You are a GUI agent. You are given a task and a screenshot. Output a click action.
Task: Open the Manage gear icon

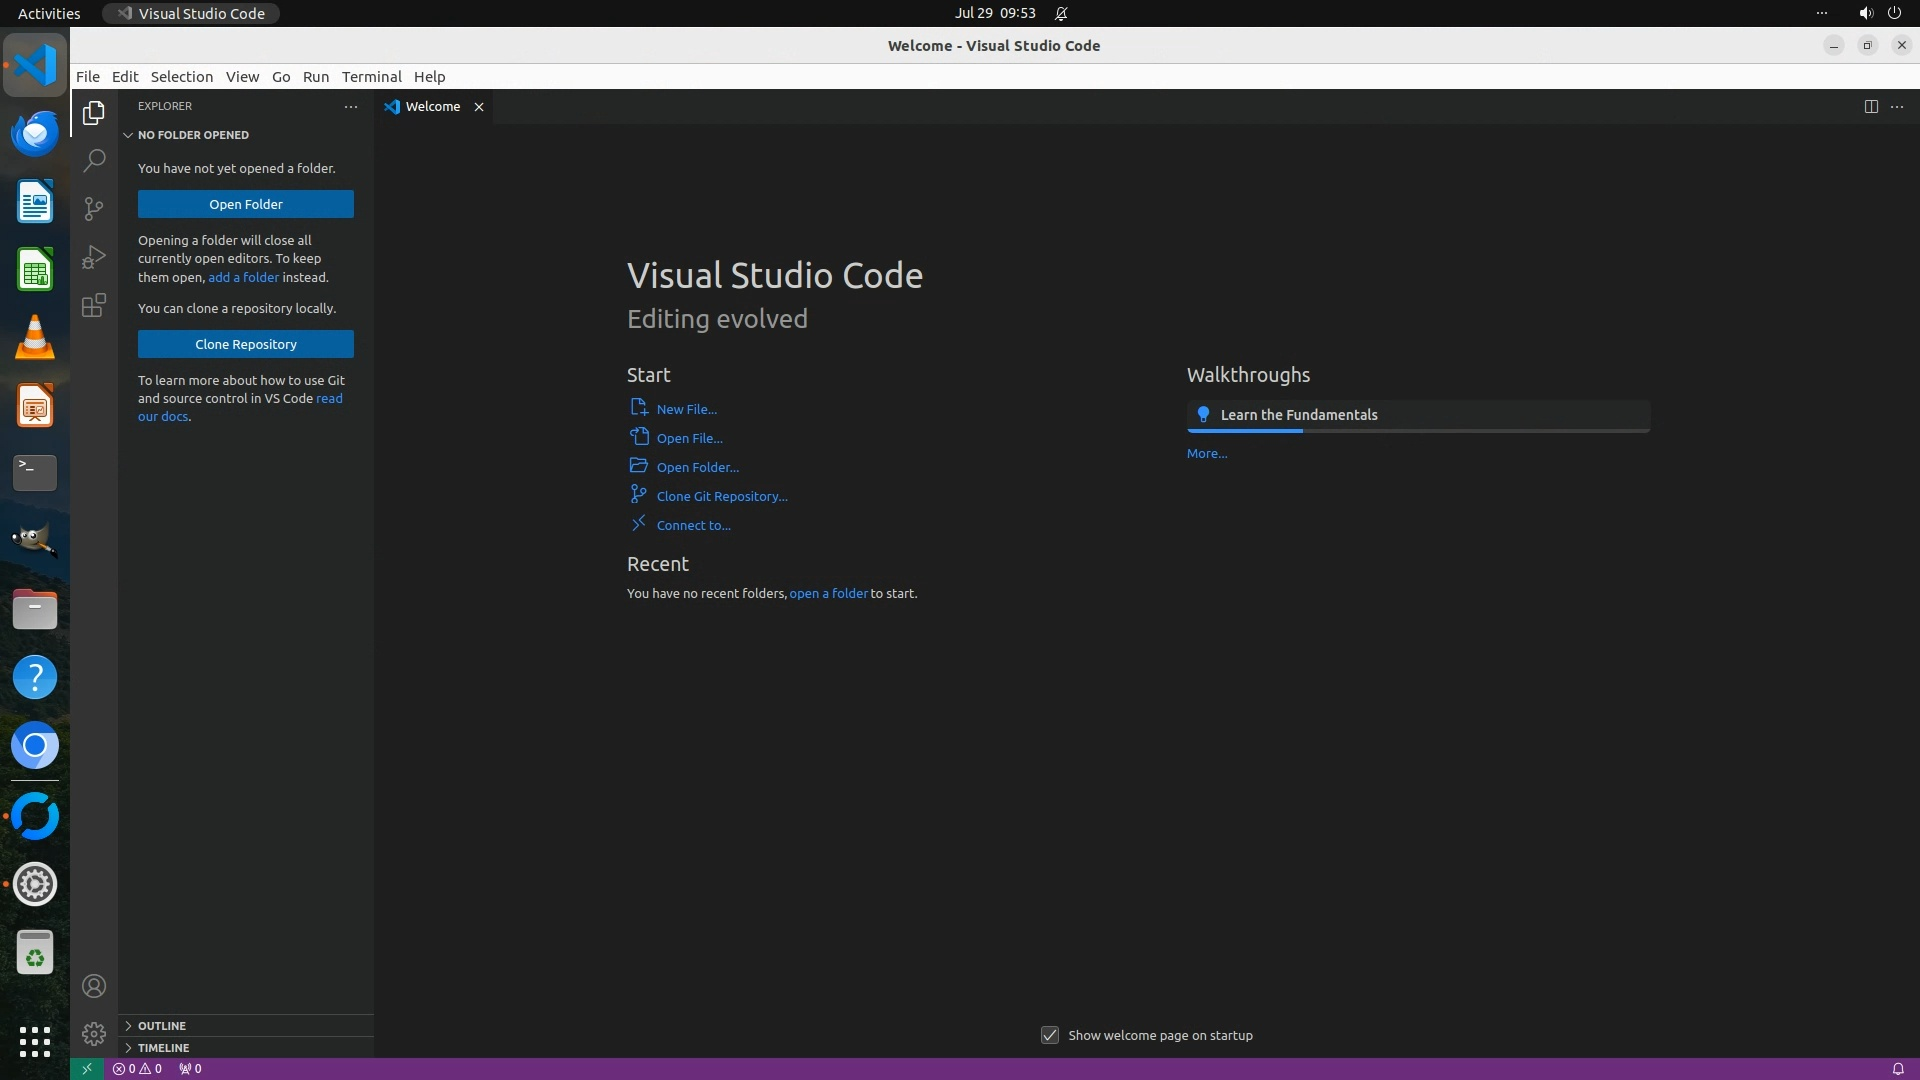click(x=94, y=1033)
